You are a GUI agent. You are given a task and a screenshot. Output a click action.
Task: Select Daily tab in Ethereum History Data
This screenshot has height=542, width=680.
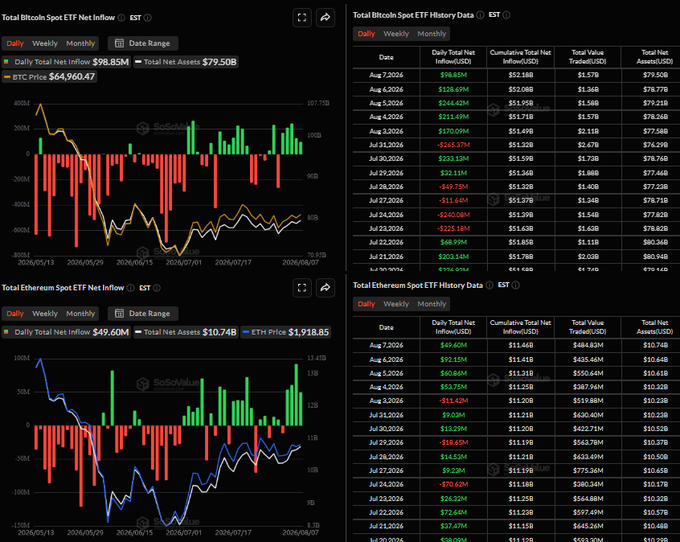click(x=366, y=304)
